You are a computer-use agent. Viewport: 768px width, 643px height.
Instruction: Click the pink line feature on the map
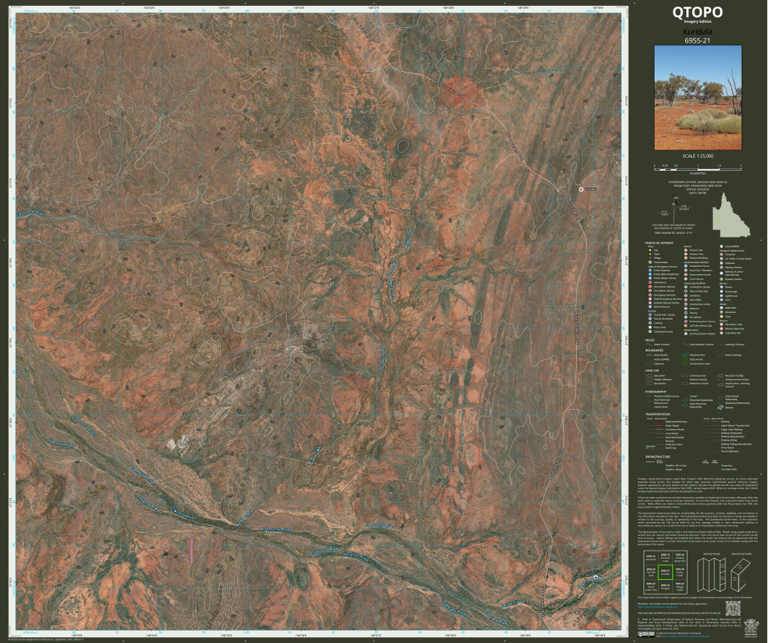click(x=192, y=551)
